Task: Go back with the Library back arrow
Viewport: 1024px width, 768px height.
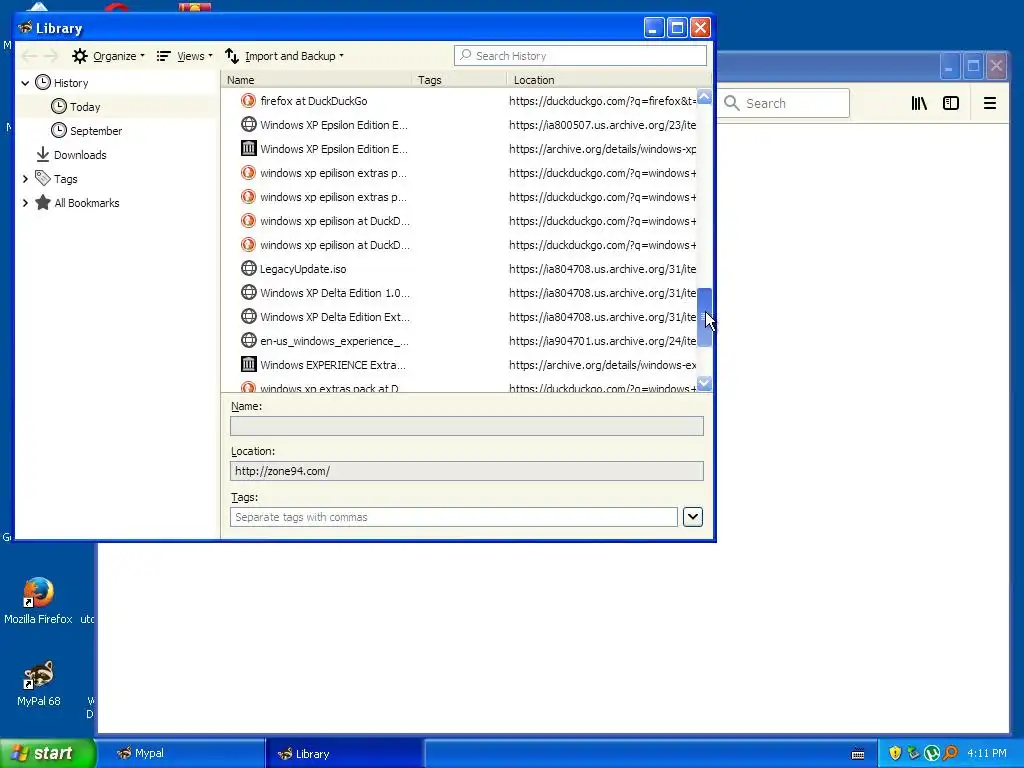Action: tap(29, 56)
